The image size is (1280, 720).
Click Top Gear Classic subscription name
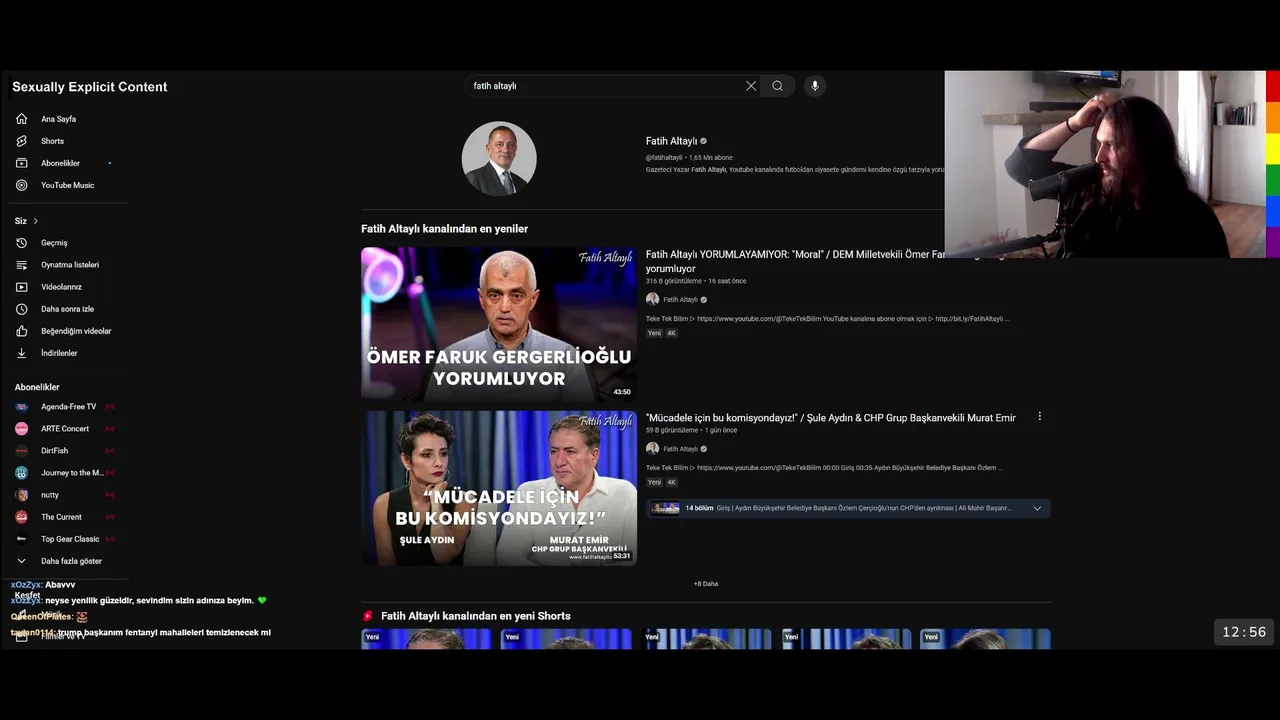[x=70, y=539]
